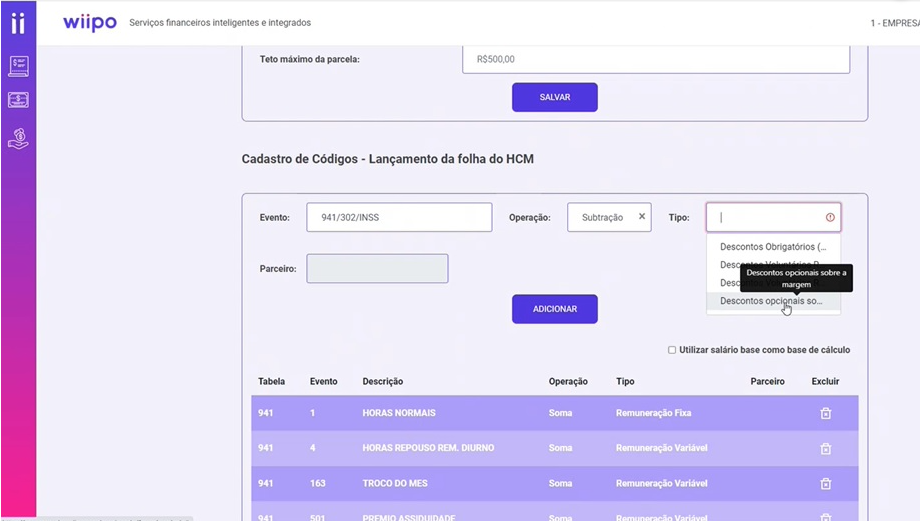The height and width of the screenshot is (521, 920).
Task: Open the Operação dropdown showing Subtração
Action: (x=609, y=217)
